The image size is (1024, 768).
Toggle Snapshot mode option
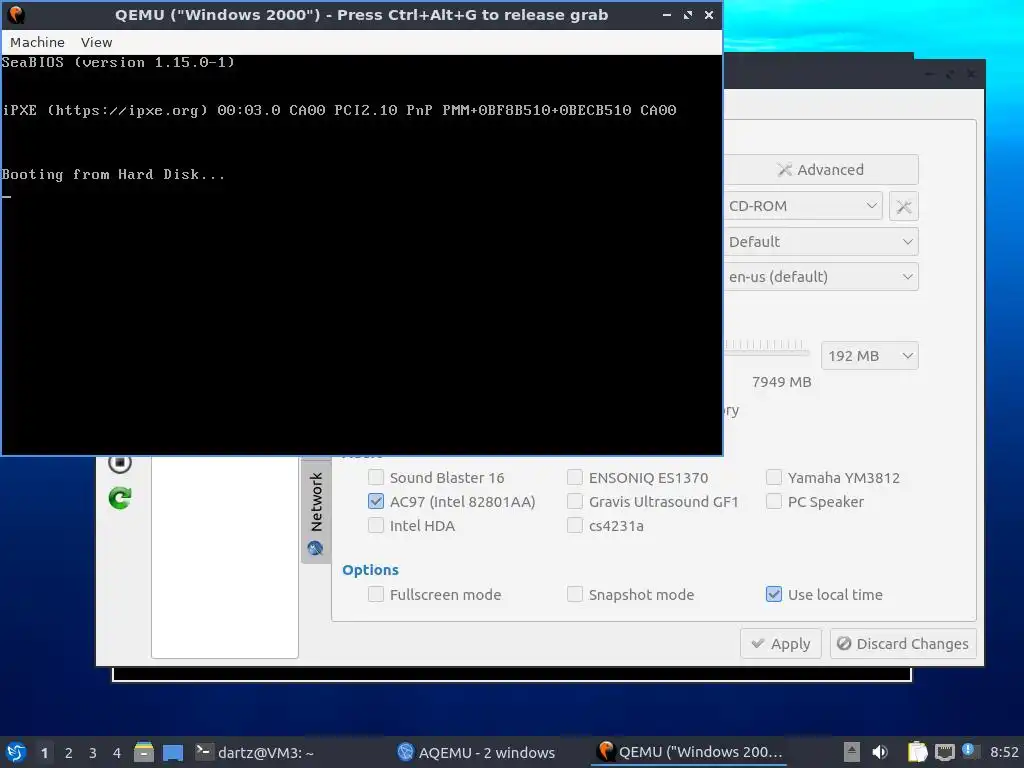click(575, 594)
